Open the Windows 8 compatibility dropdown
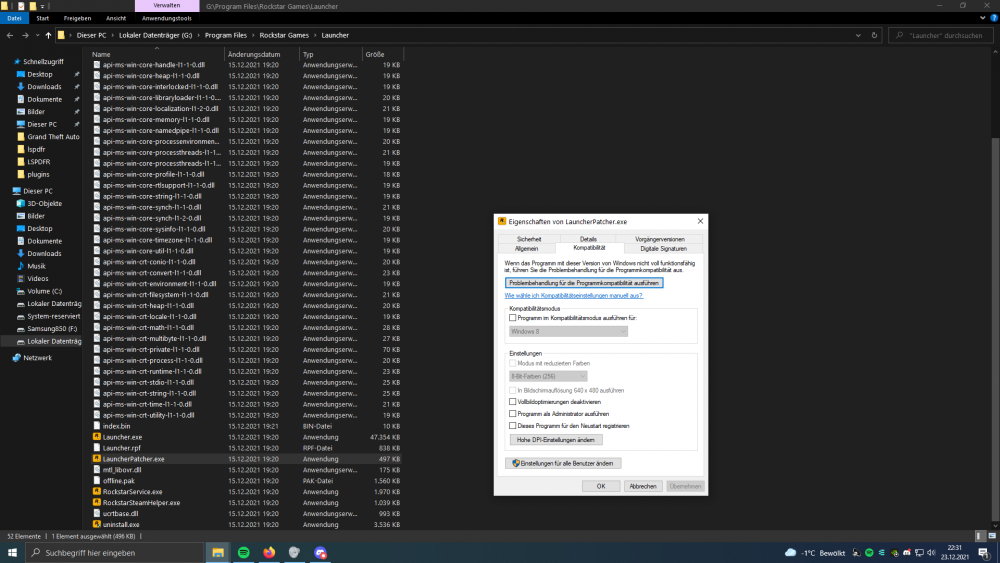The image size is (1000, 563). click(568, 332)
